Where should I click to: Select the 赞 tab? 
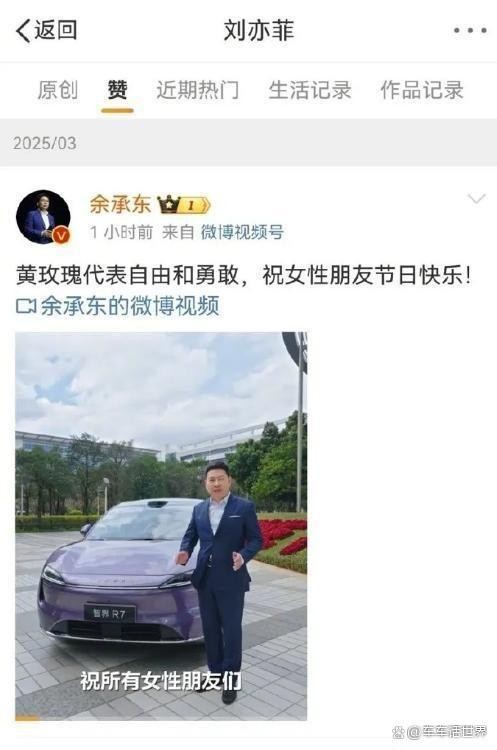(x=117, y=90)
